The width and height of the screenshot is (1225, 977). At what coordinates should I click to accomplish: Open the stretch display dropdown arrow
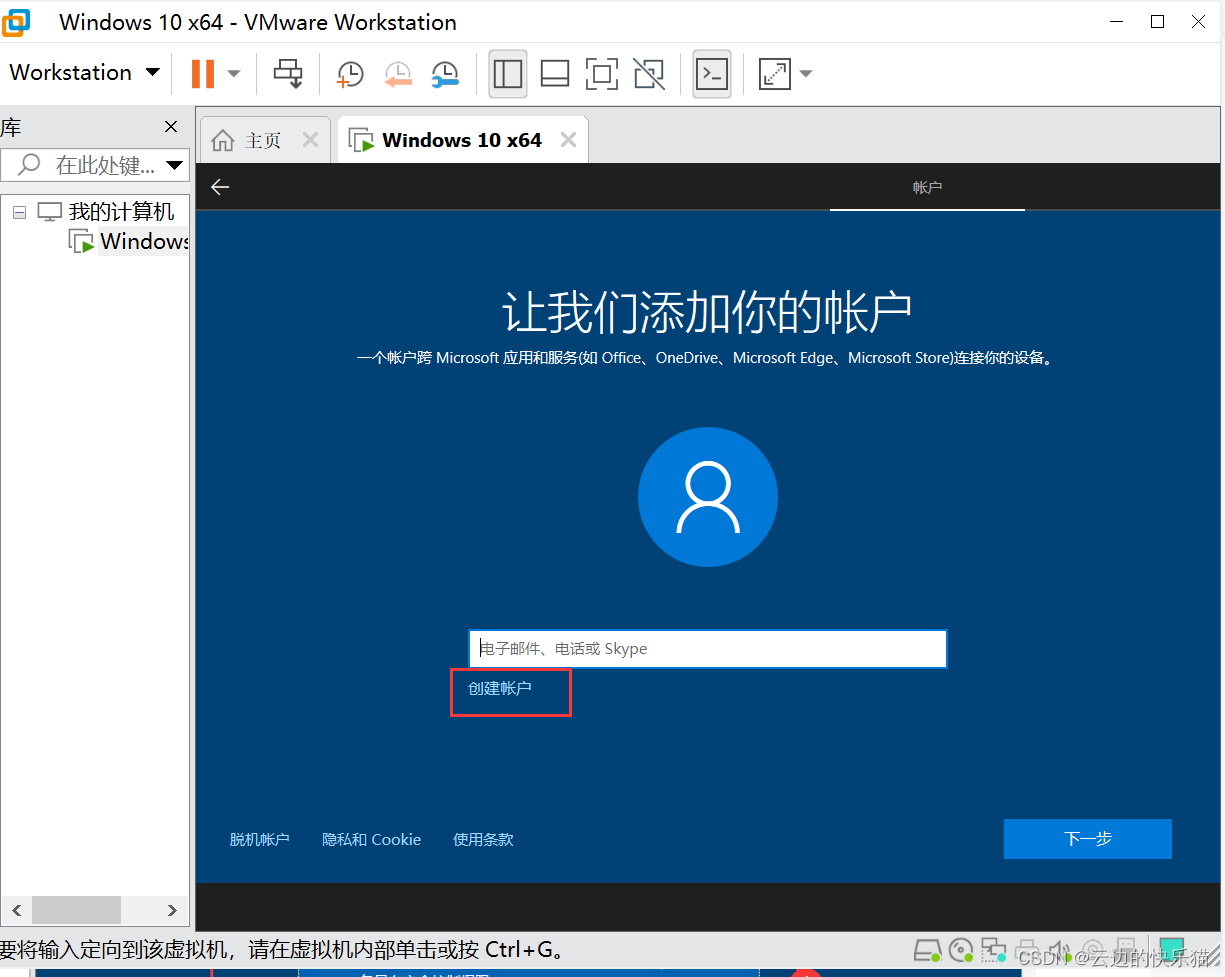805,74
